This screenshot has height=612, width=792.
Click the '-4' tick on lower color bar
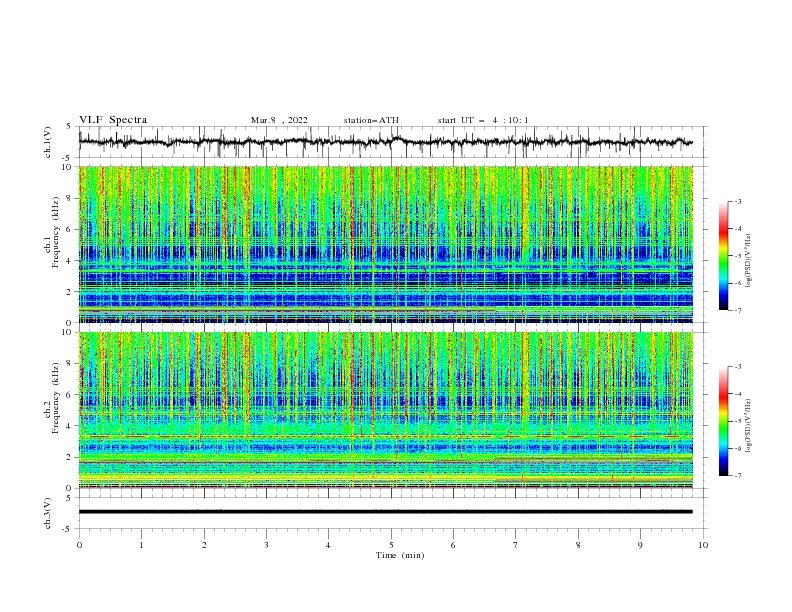[x=737, y=394]
